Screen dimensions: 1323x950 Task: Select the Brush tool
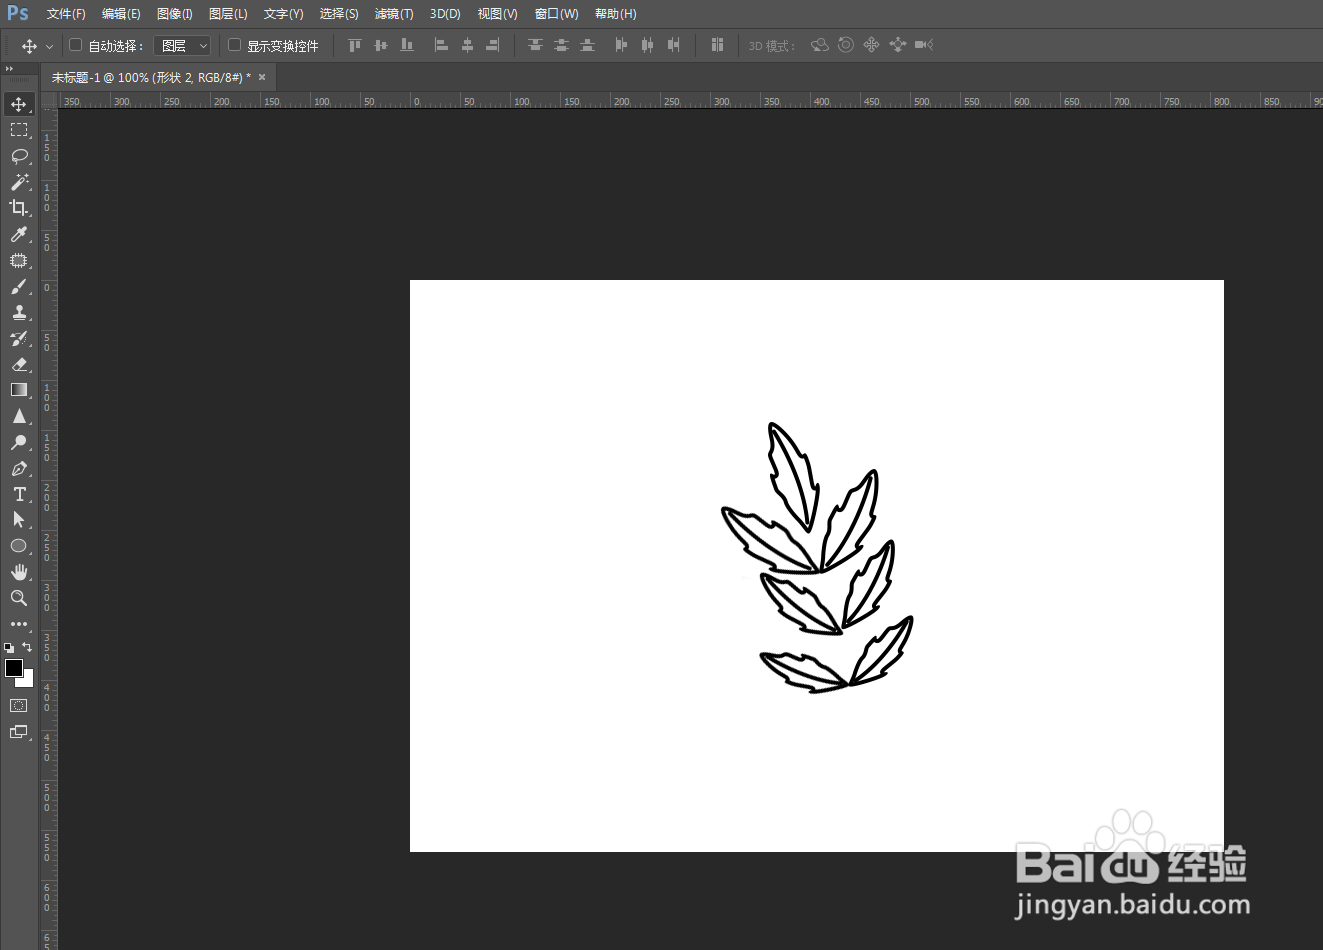point(19,286)
